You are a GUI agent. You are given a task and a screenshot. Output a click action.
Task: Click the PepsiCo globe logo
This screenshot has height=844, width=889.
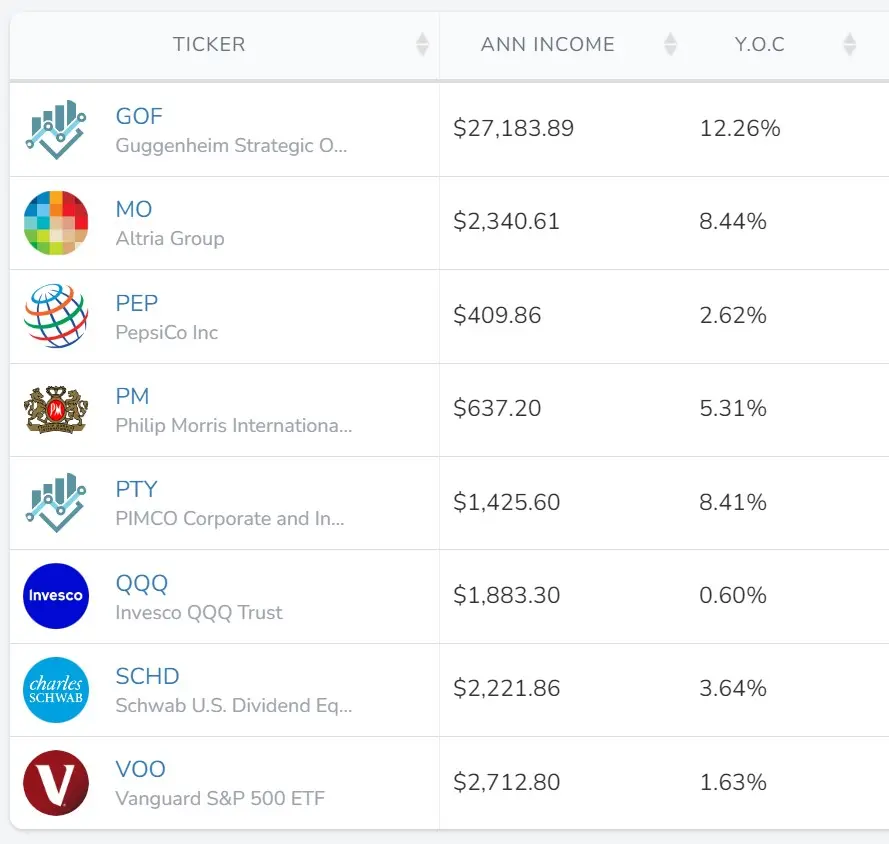click(x=56, y=316)
